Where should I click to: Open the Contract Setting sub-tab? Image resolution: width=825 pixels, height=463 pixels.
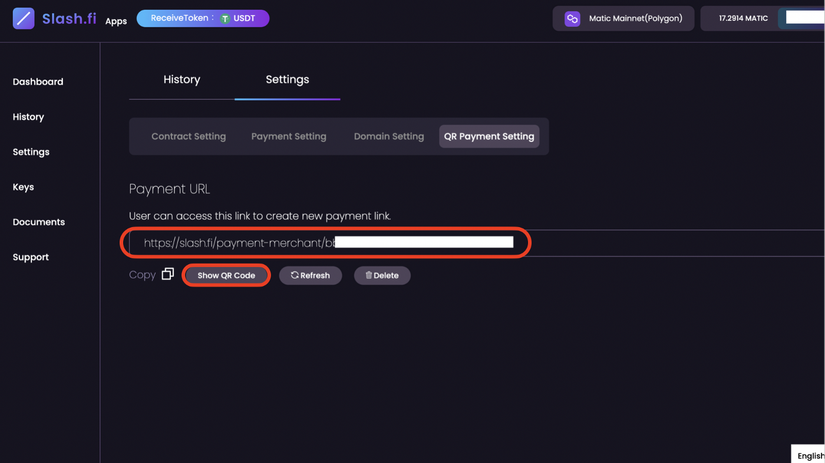(x=189, y=136)
